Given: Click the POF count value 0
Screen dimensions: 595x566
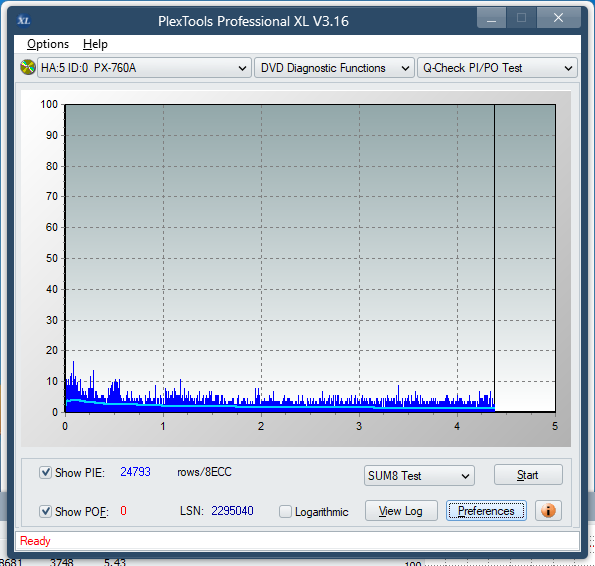Looking at the screenshot, I should pyautogui.click(x=123, y=511).
